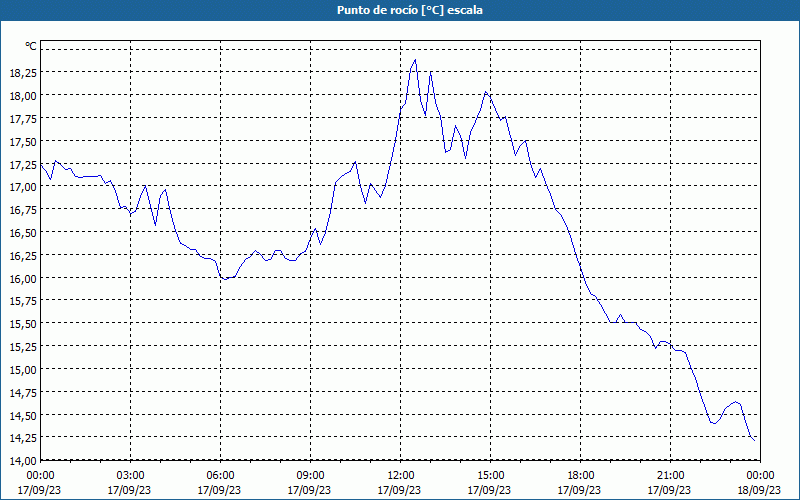Click the 18:00 time axis label
800x500 pixels.
(581, 476)
